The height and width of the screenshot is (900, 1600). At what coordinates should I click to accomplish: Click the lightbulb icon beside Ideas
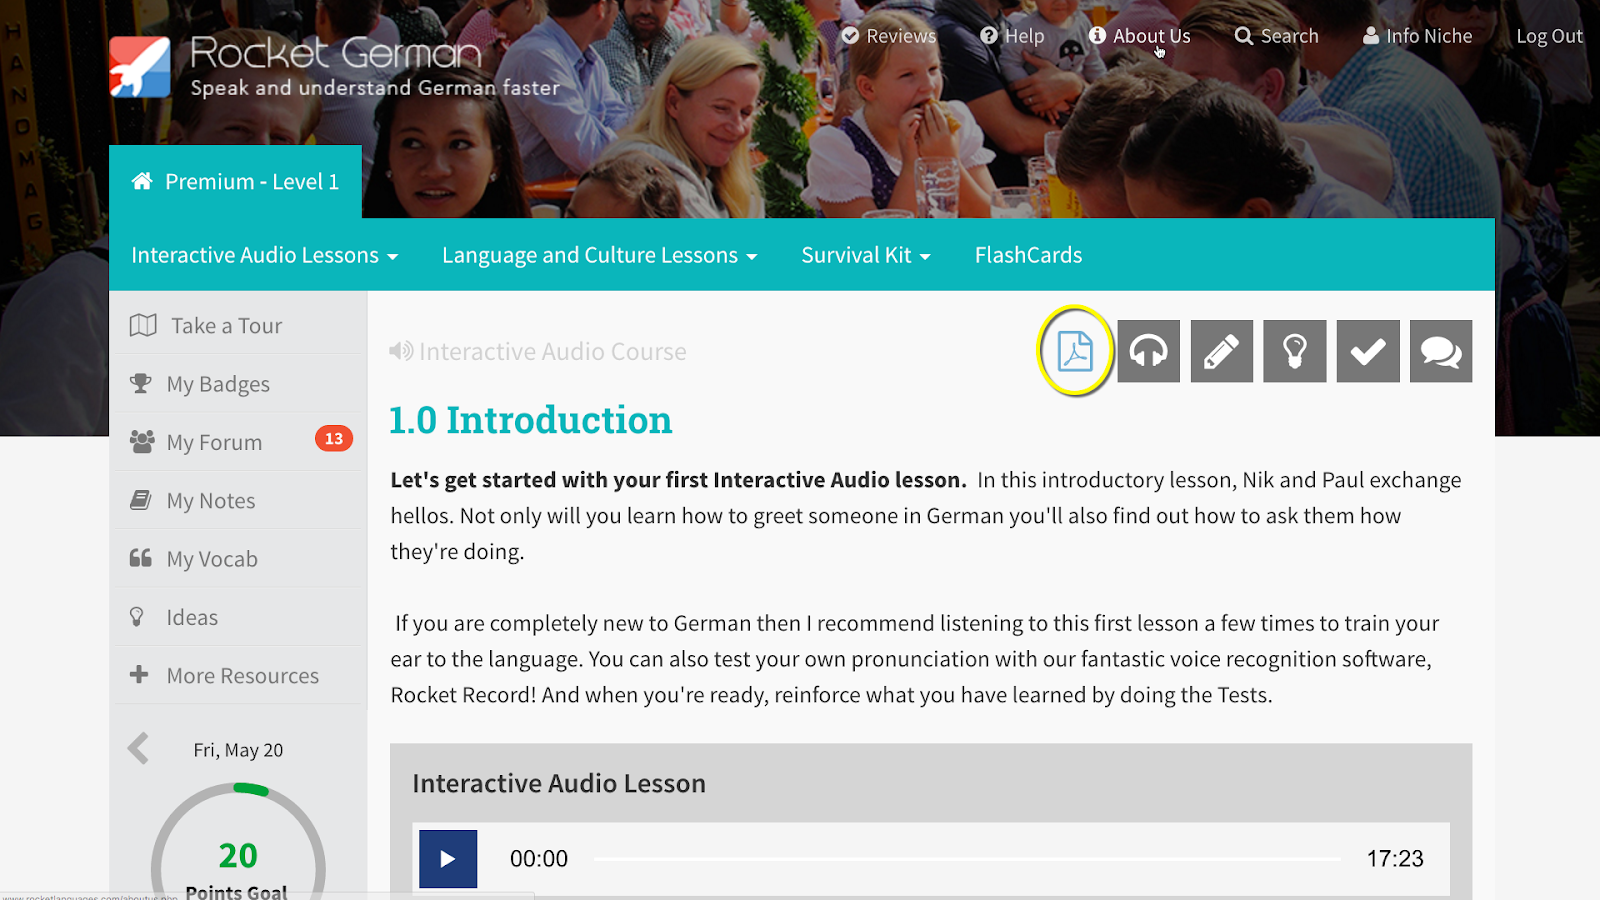click(x=137, y=617)
